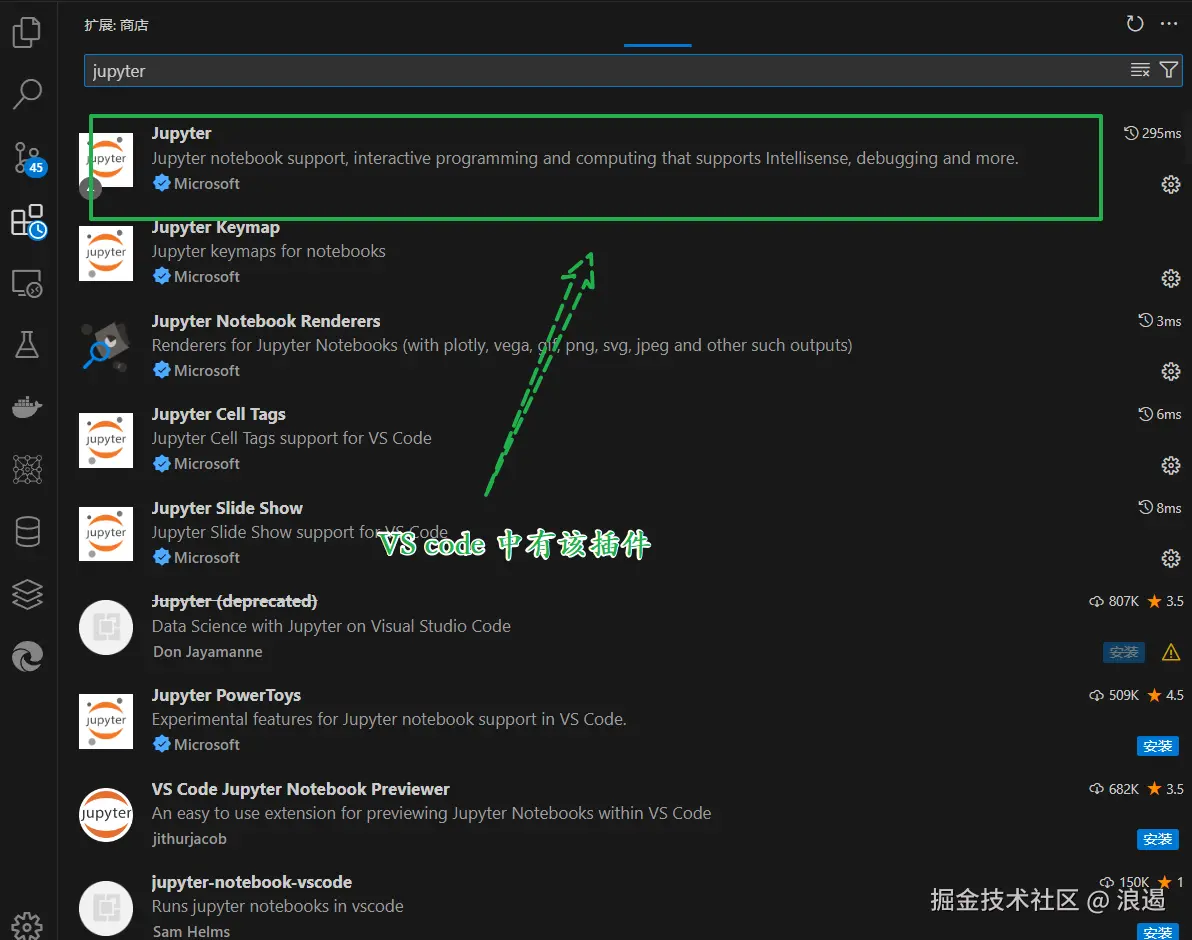Click the Jupyter (deprecated) placeholder logo

pyautogui.click(x=106, y=628)
